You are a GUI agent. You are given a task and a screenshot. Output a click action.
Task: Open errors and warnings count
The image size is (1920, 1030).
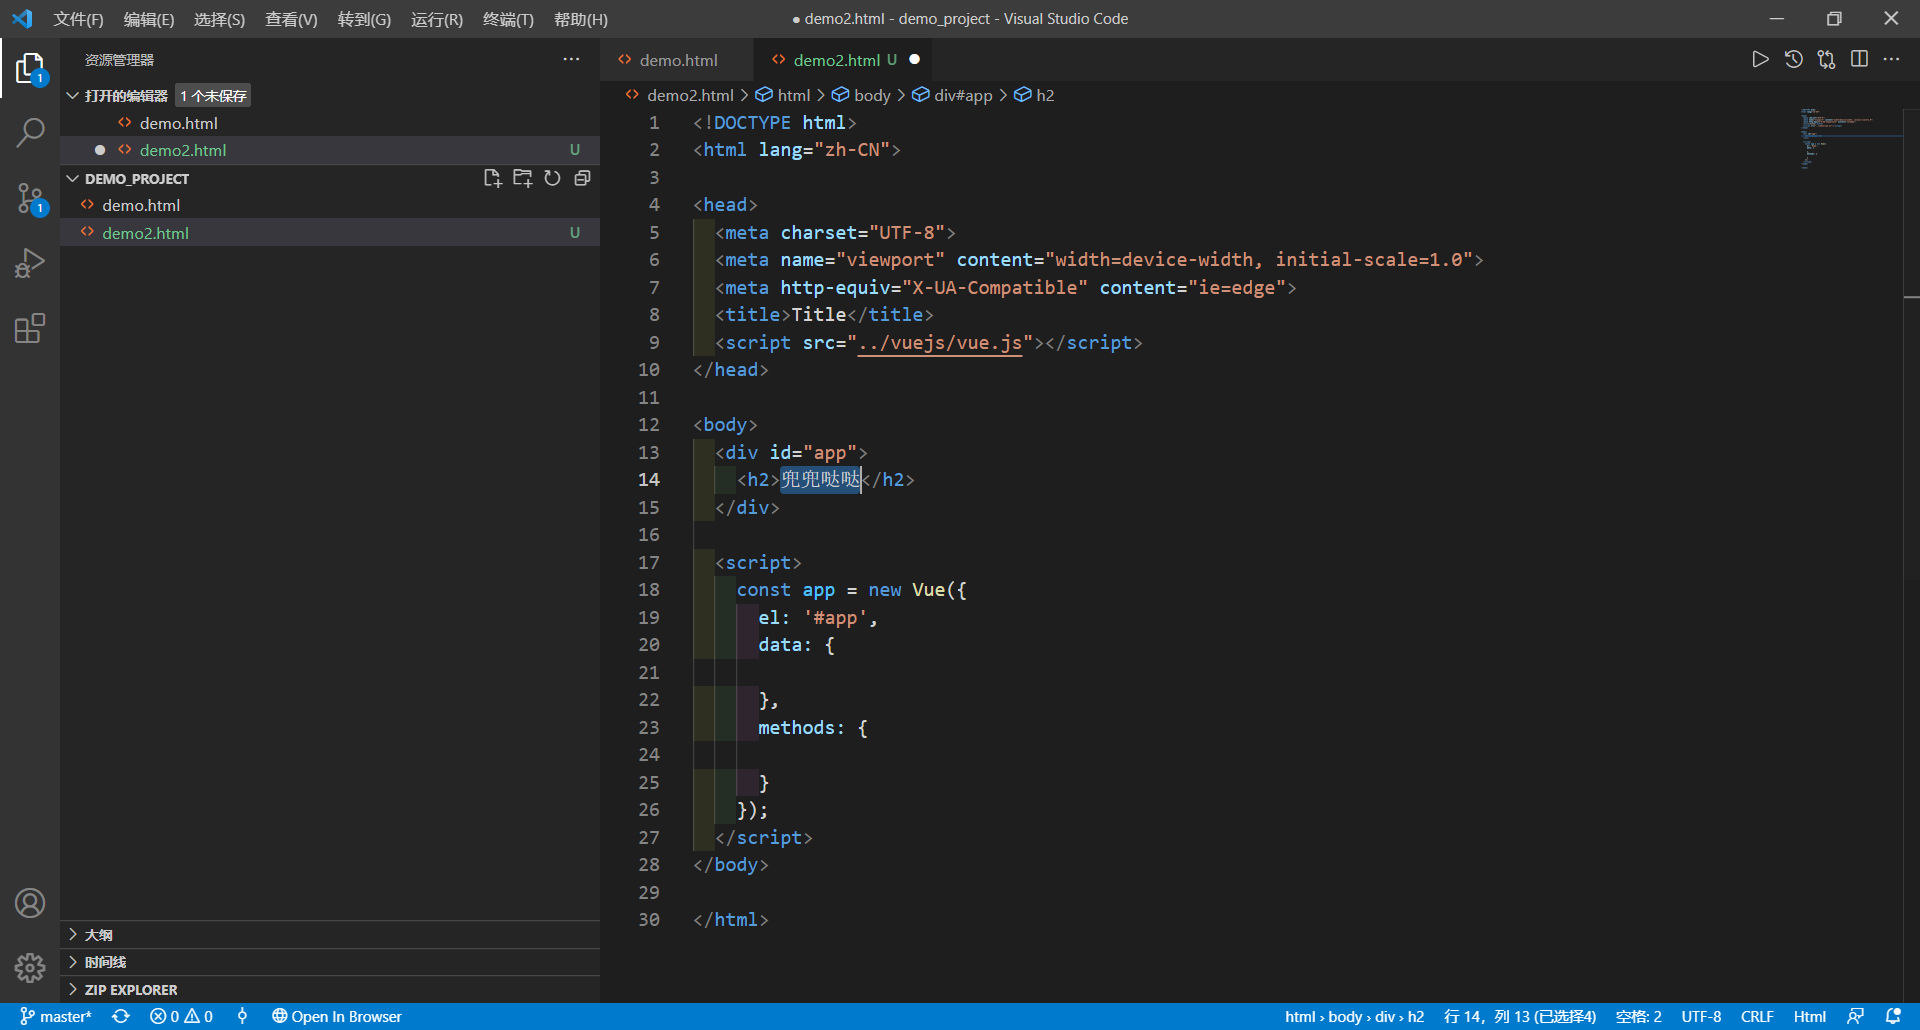pos(181,1016)
